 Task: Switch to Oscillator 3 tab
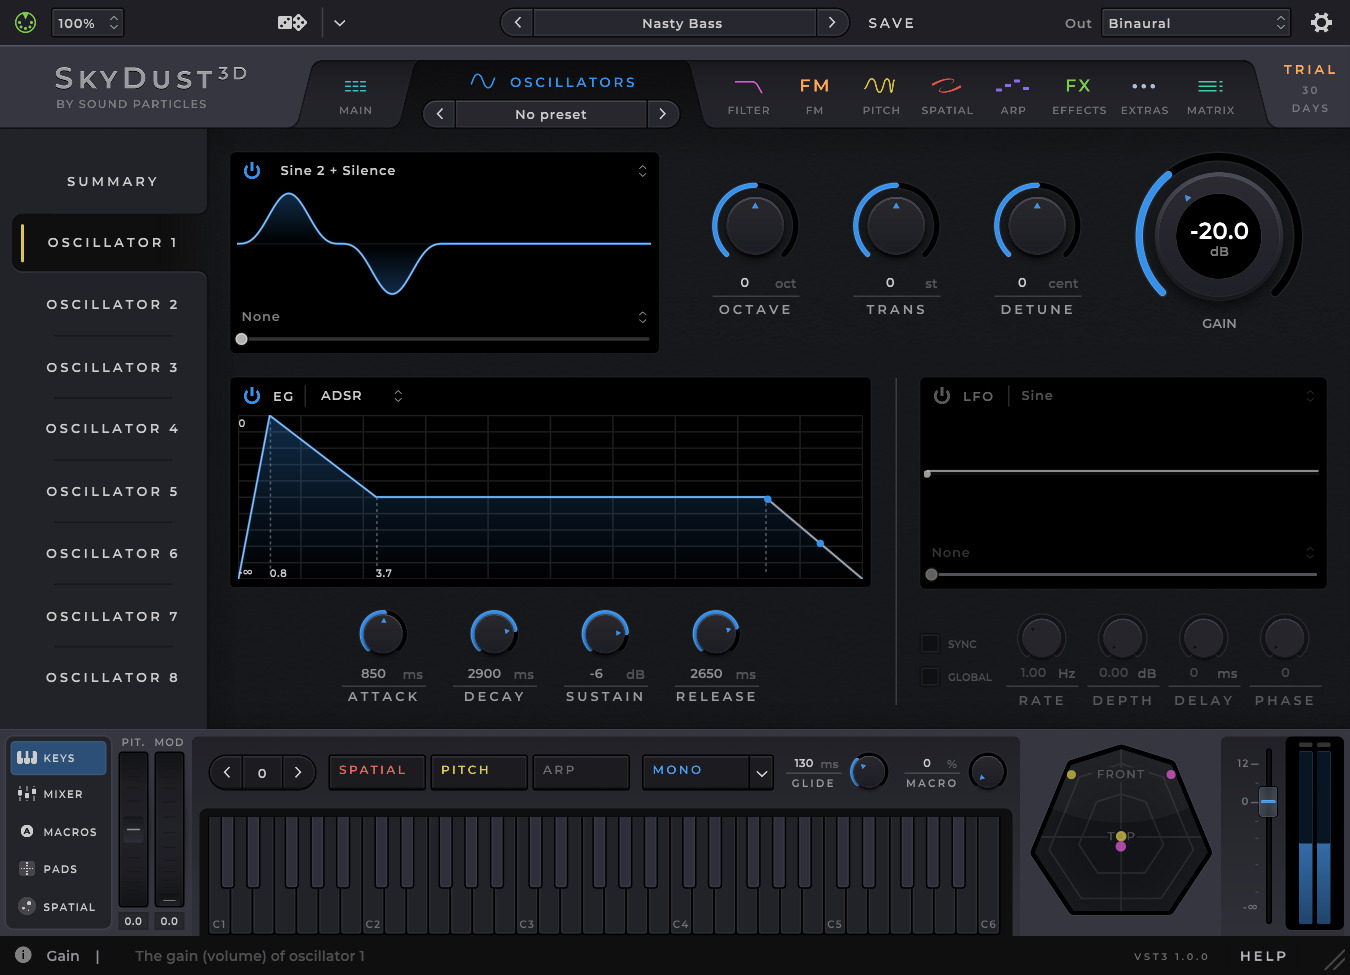pyautogui.click(x=112, y=367)
